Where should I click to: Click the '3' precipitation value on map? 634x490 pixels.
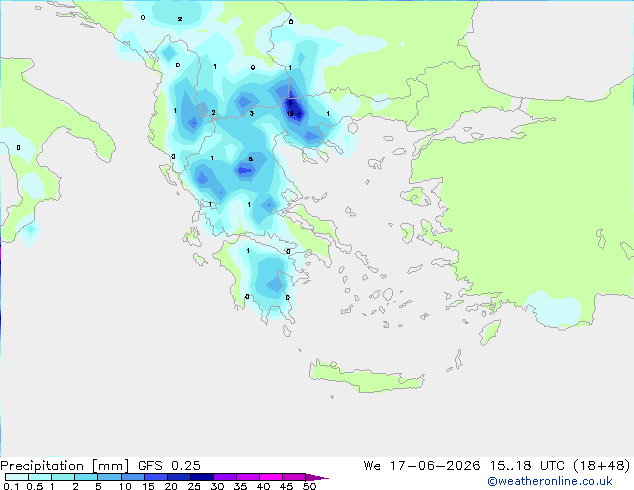[x=251, y=114]
